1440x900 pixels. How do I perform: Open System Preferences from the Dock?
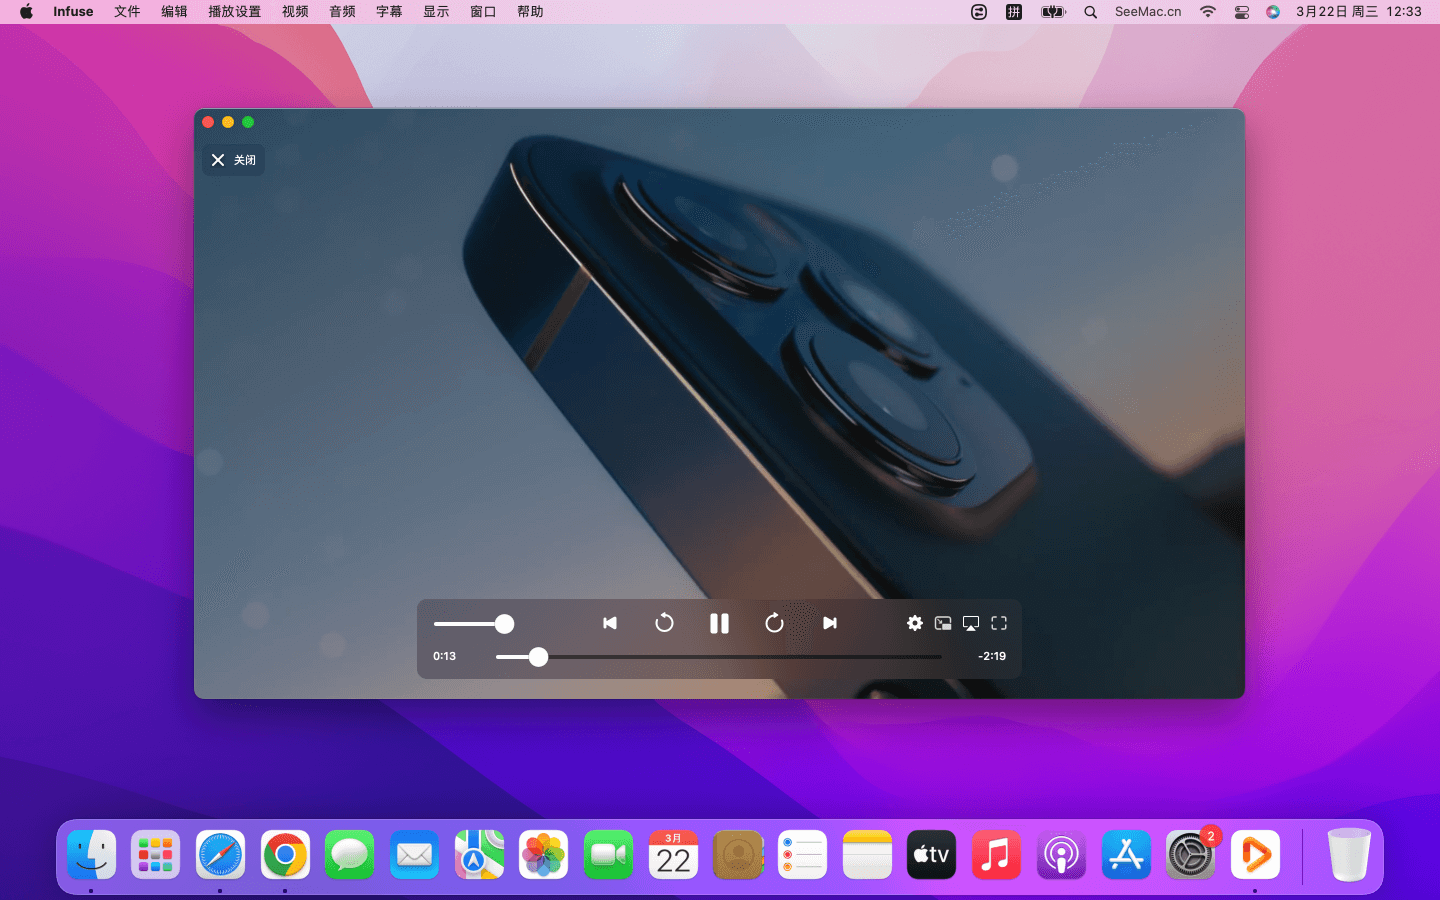click(1190, 855)
